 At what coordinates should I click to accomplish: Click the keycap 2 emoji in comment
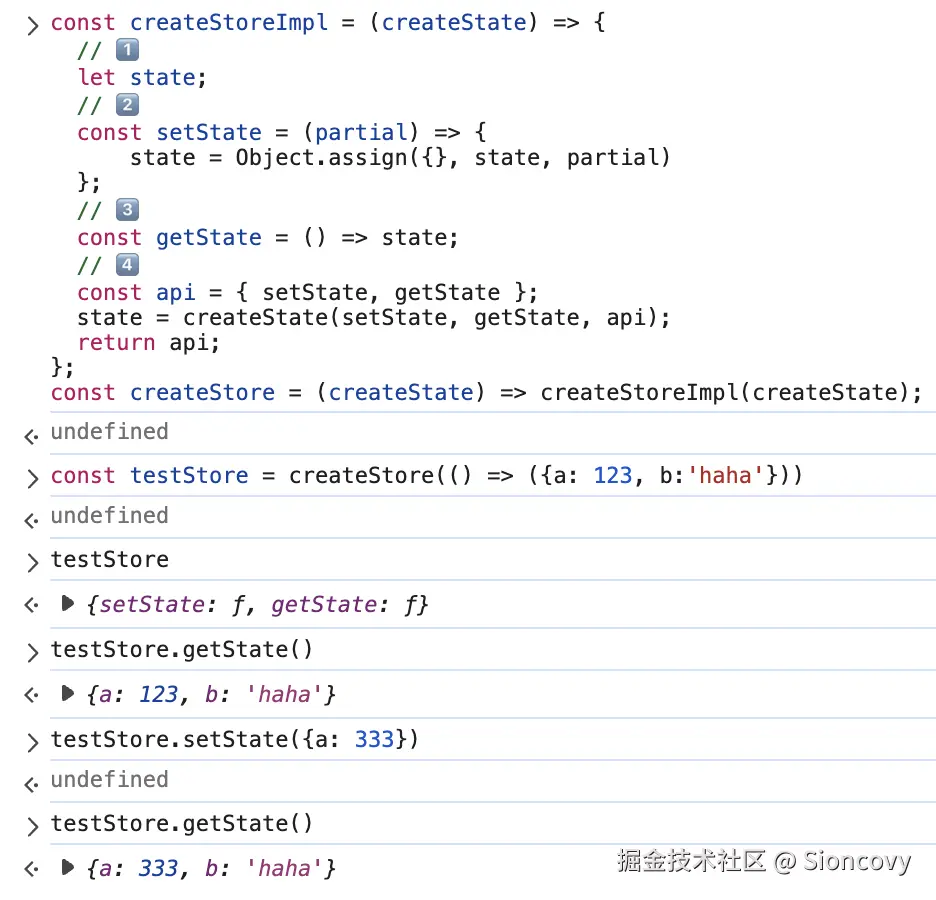click(x=127, y=105)
